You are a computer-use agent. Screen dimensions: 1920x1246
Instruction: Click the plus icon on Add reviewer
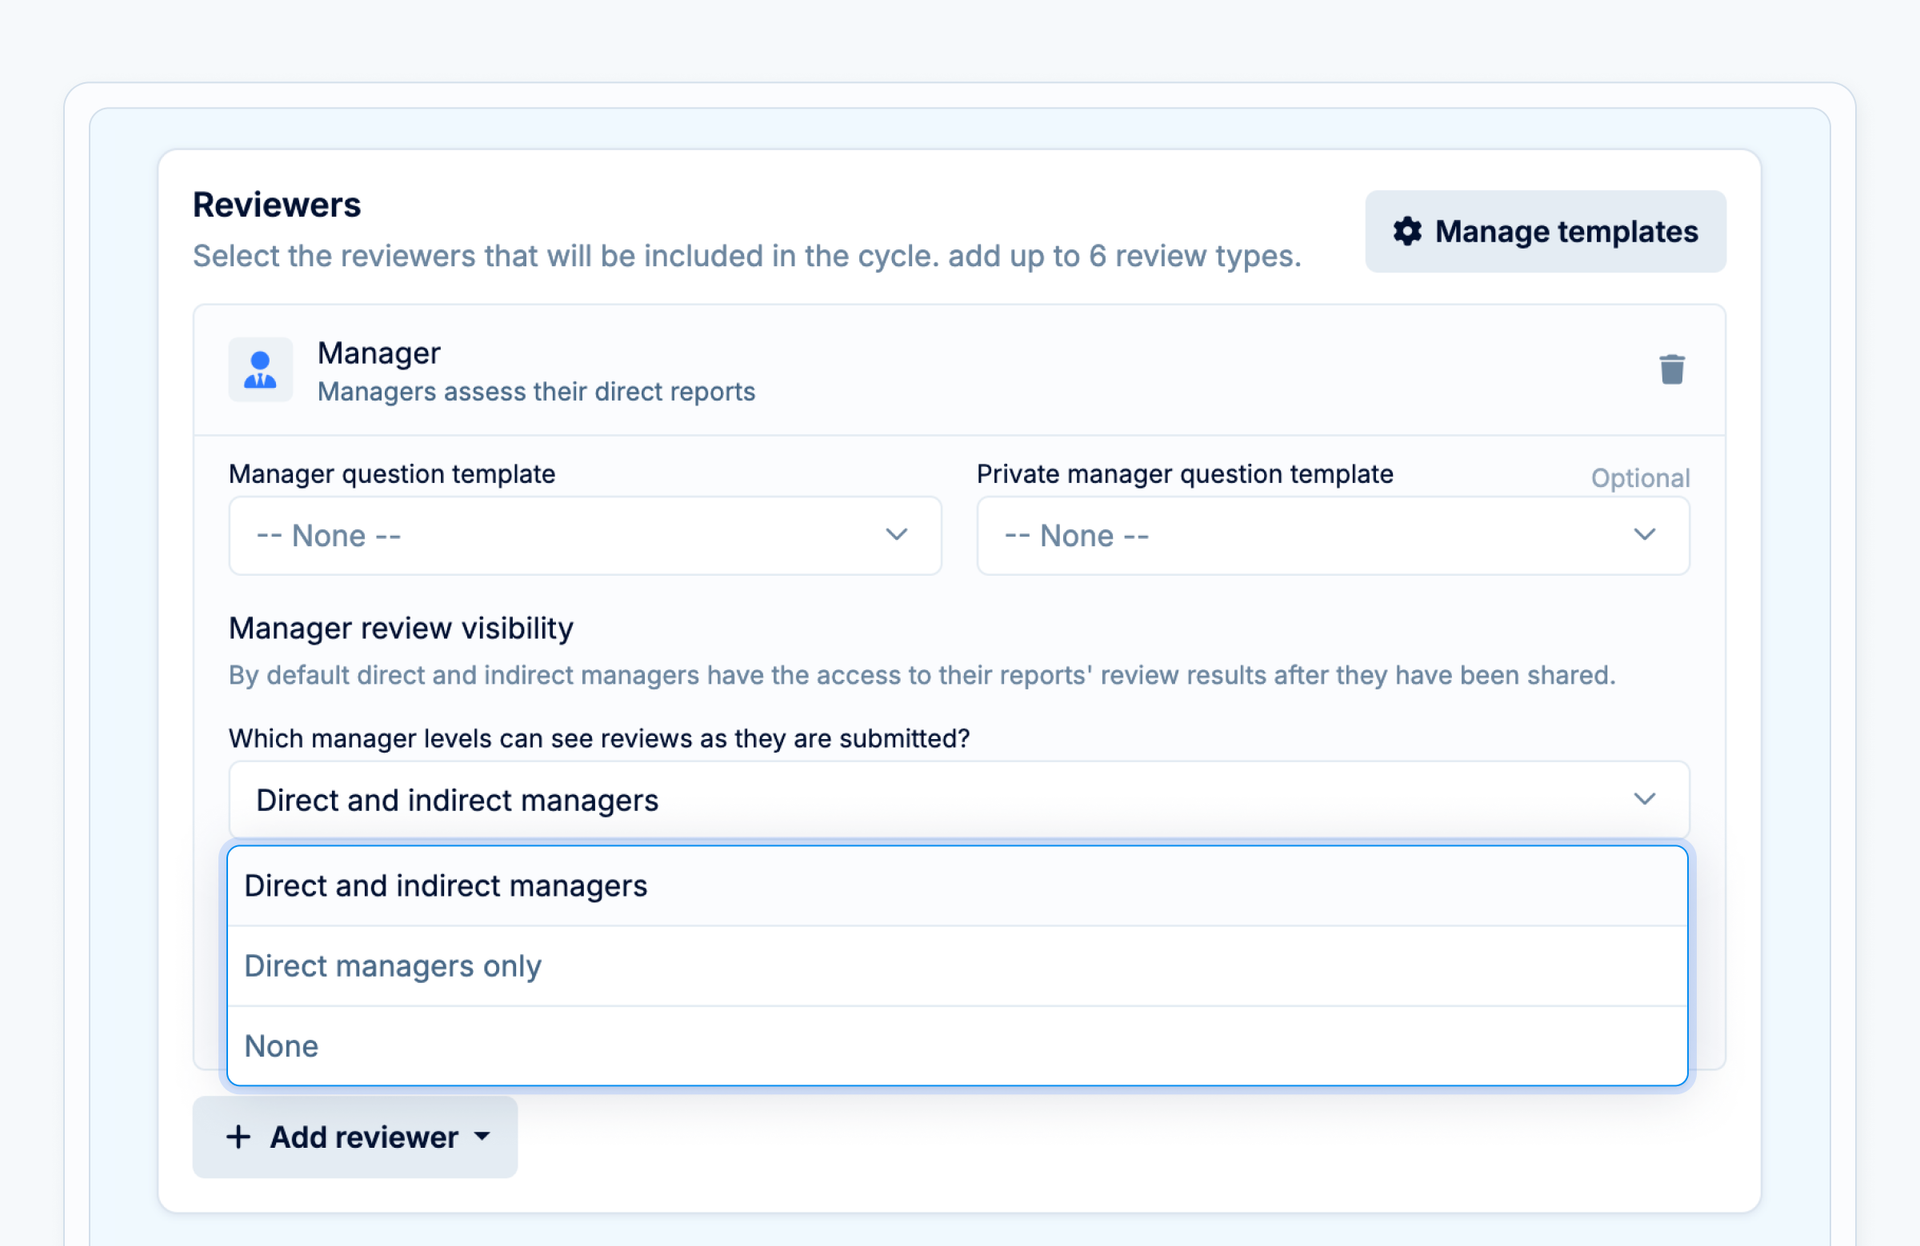tap(238, 1137)
